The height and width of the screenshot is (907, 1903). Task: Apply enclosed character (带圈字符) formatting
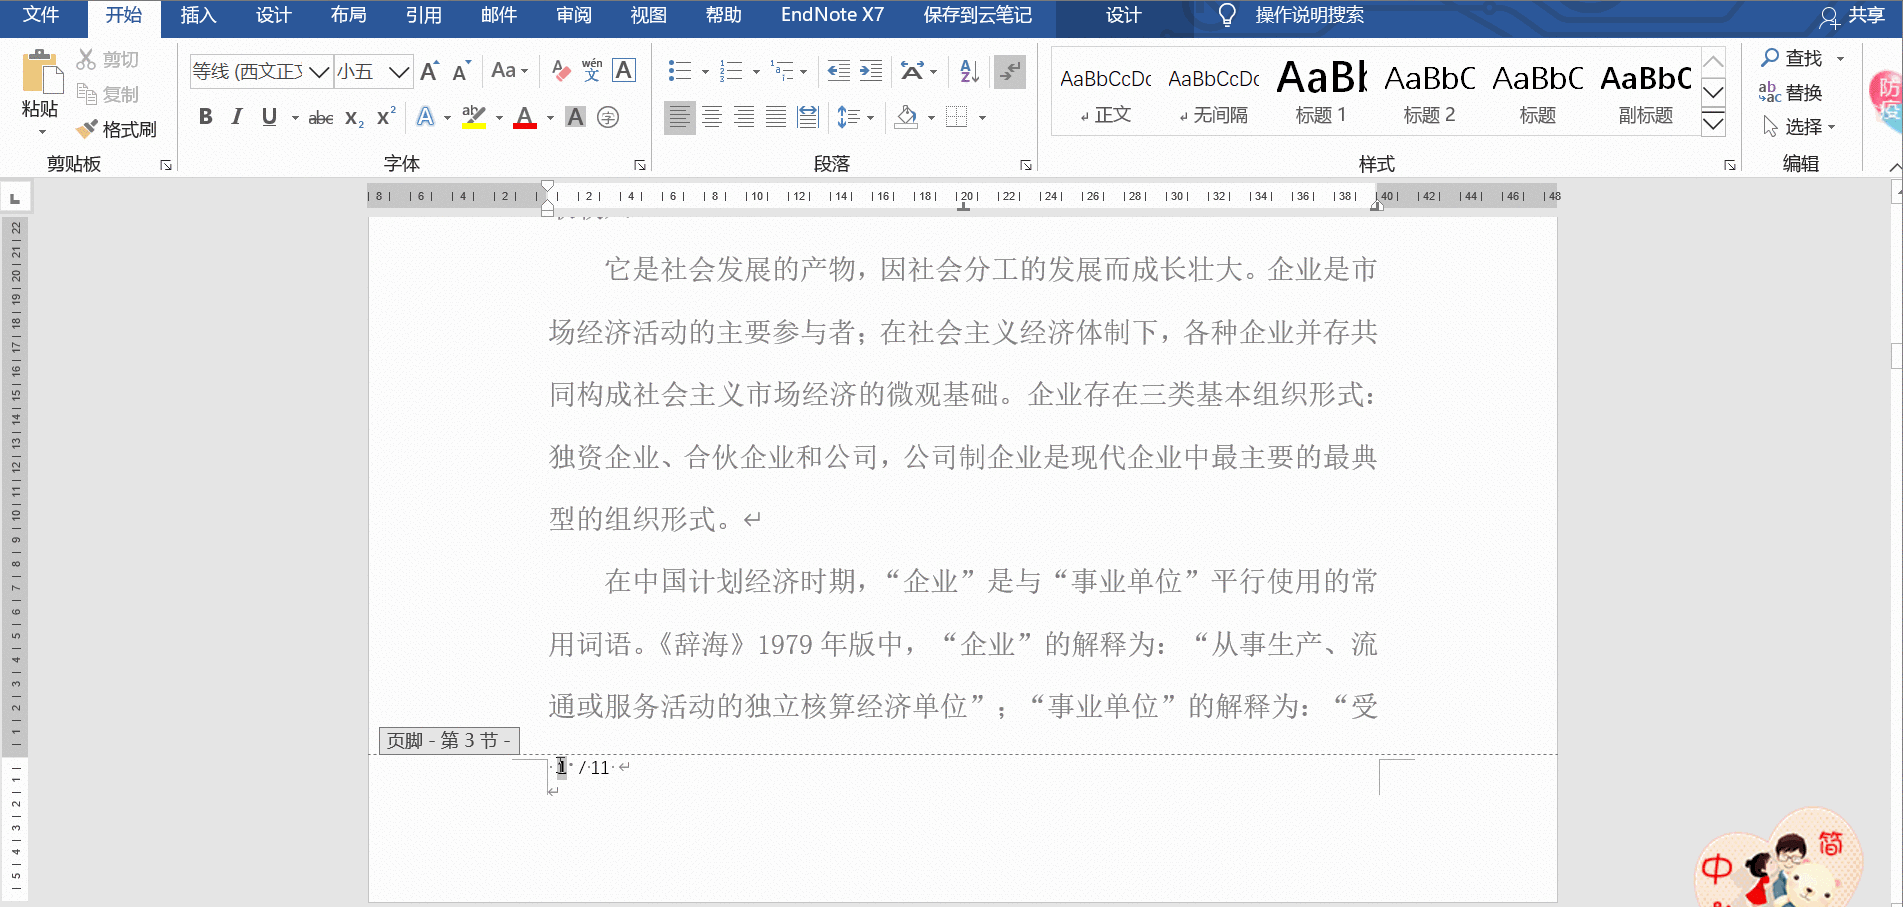(608, 117)
